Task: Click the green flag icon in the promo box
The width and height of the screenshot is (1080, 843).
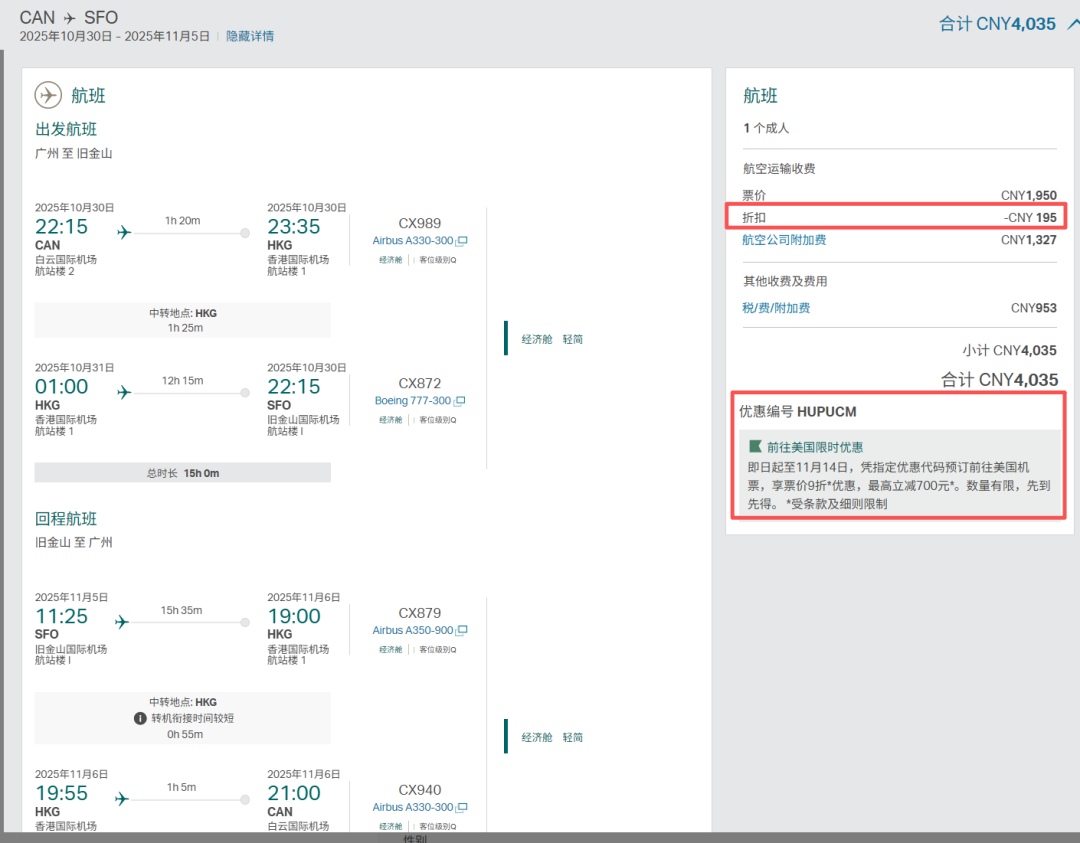Action: click(755, 447)
